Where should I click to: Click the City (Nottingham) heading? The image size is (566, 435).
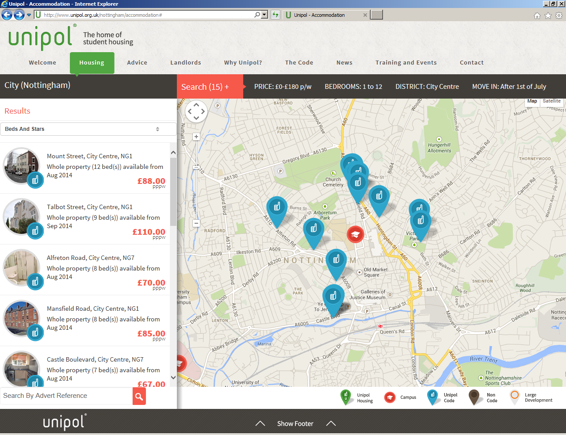tap(37, 85)
